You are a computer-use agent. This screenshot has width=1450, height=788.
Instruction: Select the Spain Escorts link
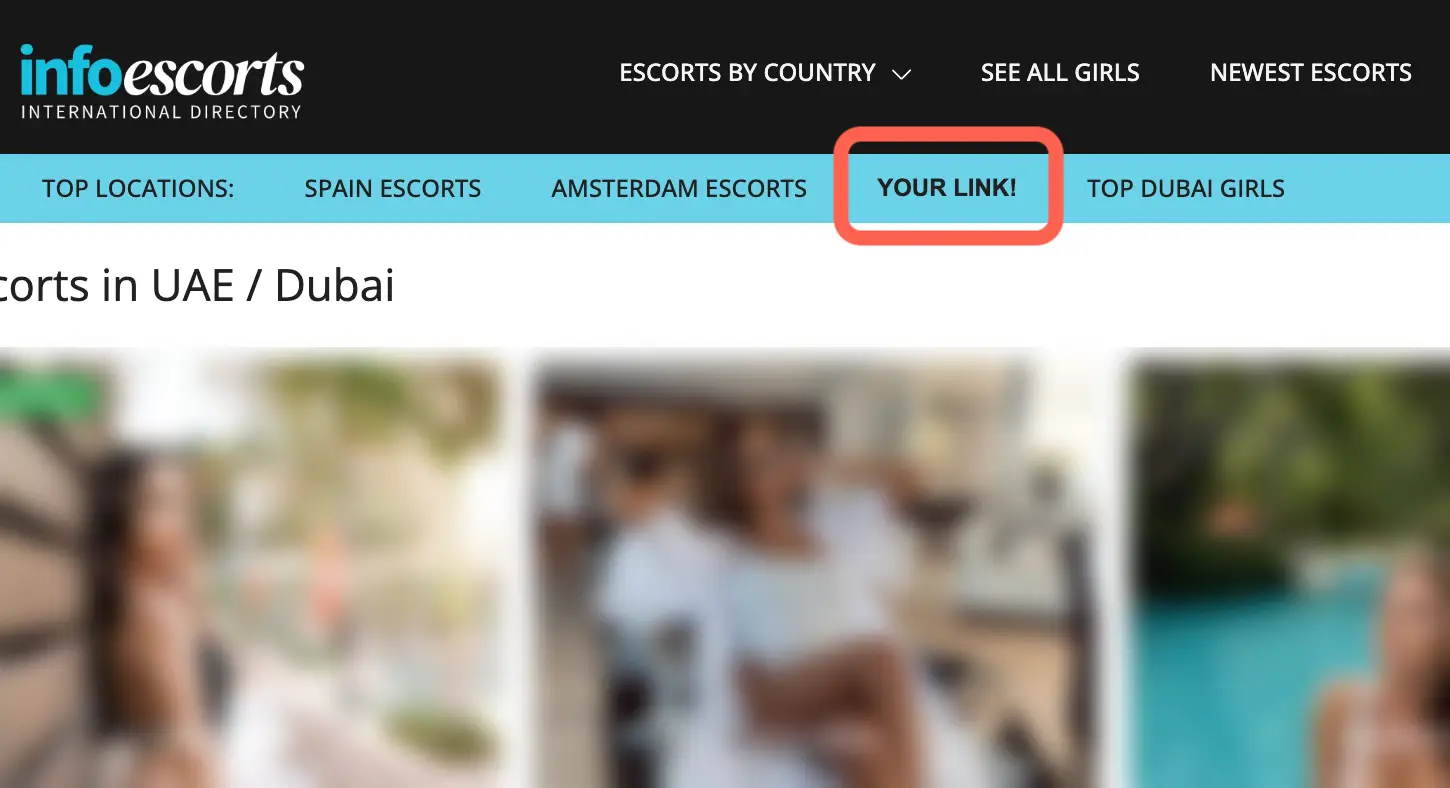(x=393, y=188)
